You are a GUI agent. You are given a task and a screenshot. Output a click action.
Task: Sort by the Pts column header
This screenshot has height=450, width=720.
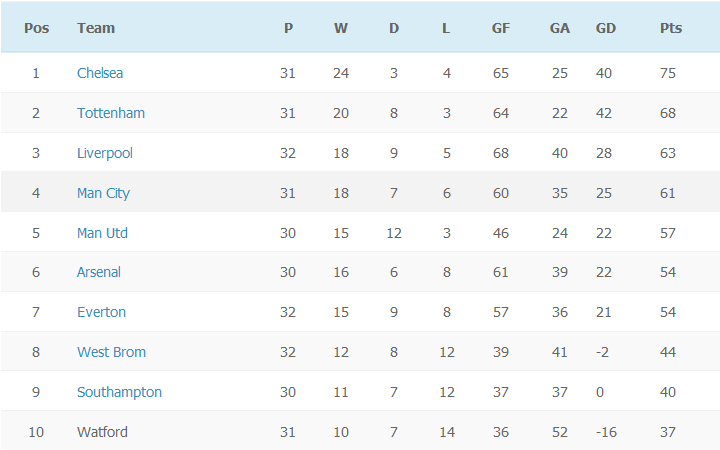[671, 28]
